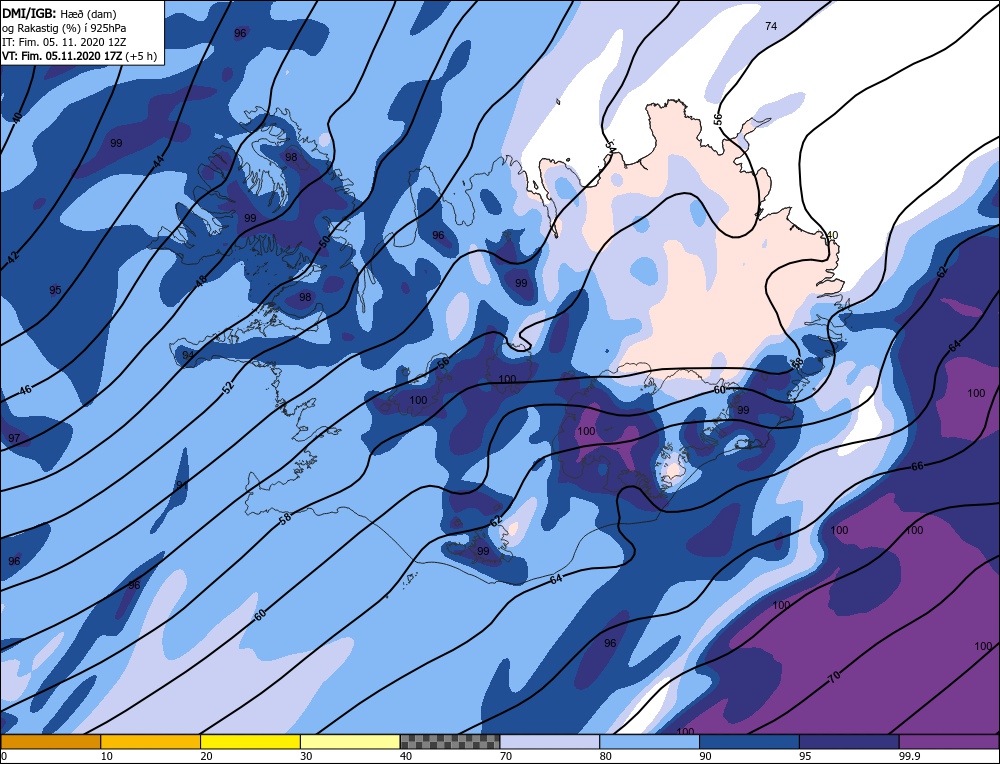Image resolution: width=1000 pixels, height=764 pixels.
Task: Click the lavender 70–80 legend swatch
Action: pyautogui.click(x=550, y=742)
